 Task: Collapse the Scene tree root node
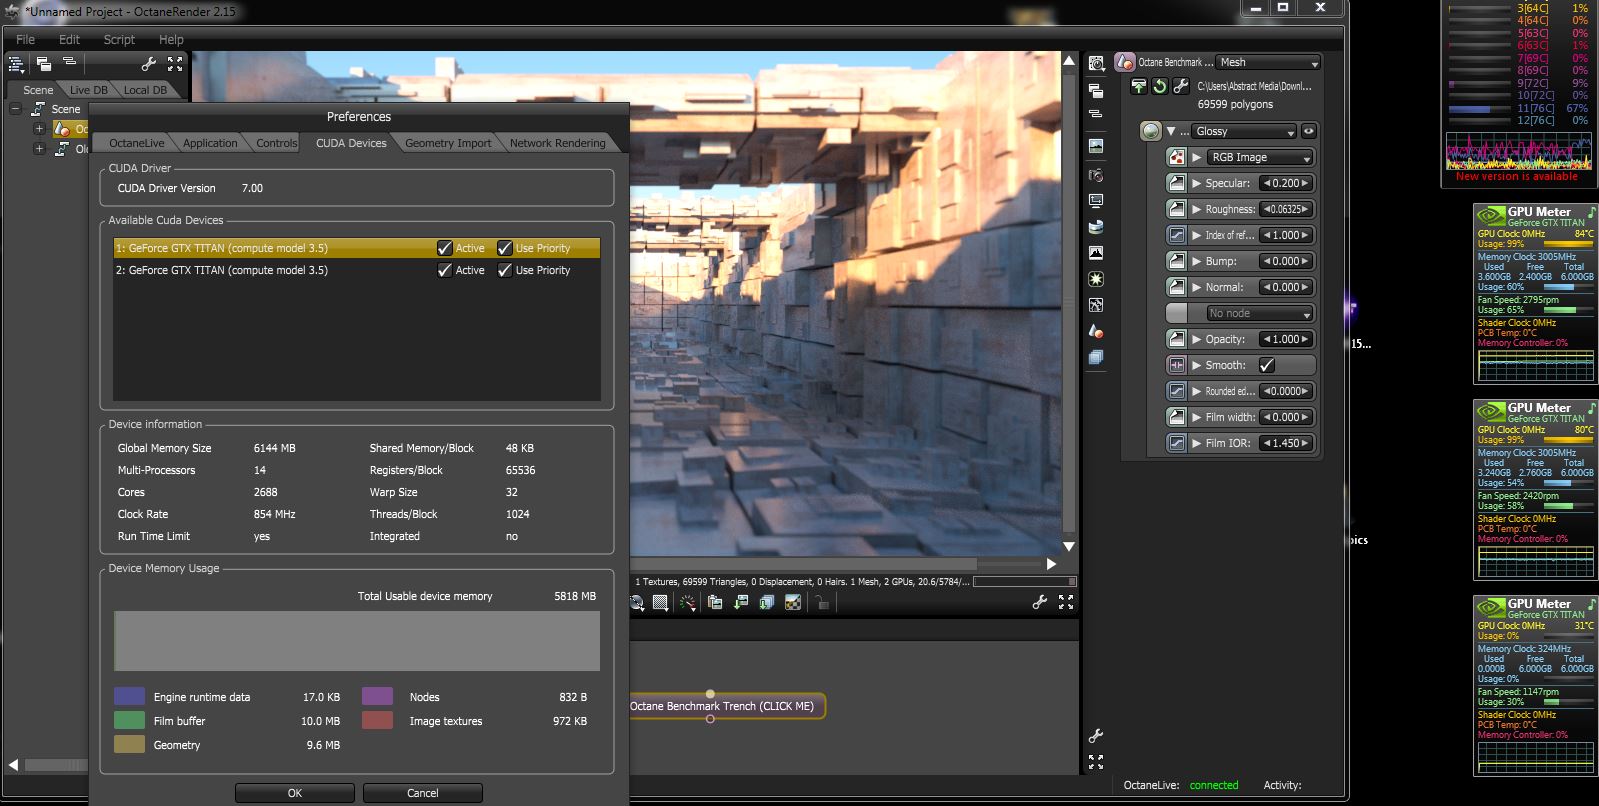pos(16,108)
